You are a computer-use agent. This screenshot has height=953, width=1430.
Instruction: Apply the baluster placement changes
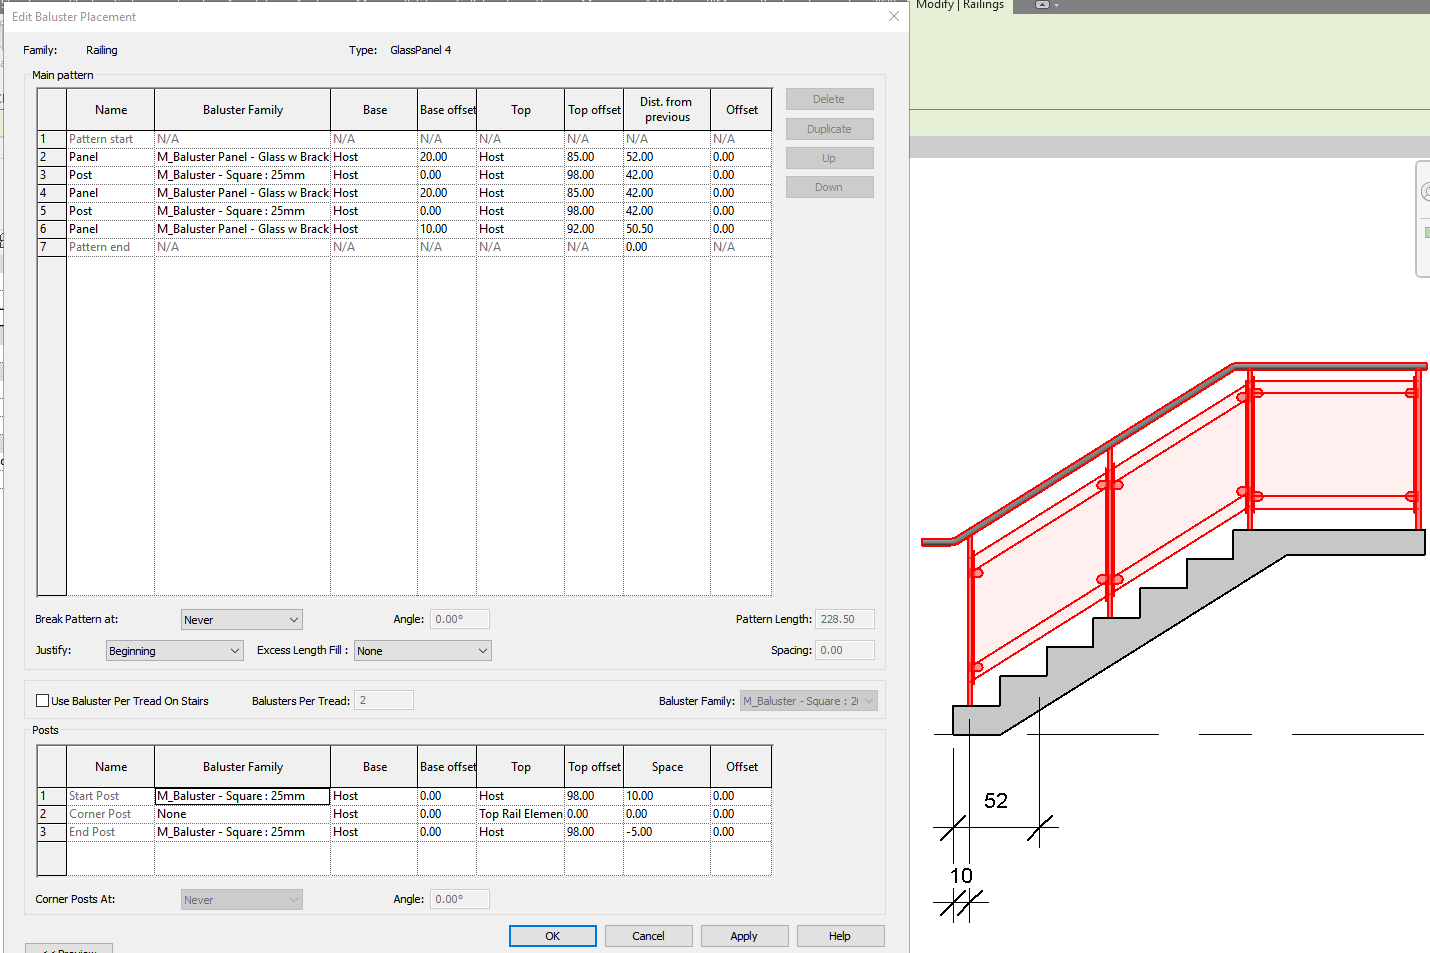(x=744, y=935)
